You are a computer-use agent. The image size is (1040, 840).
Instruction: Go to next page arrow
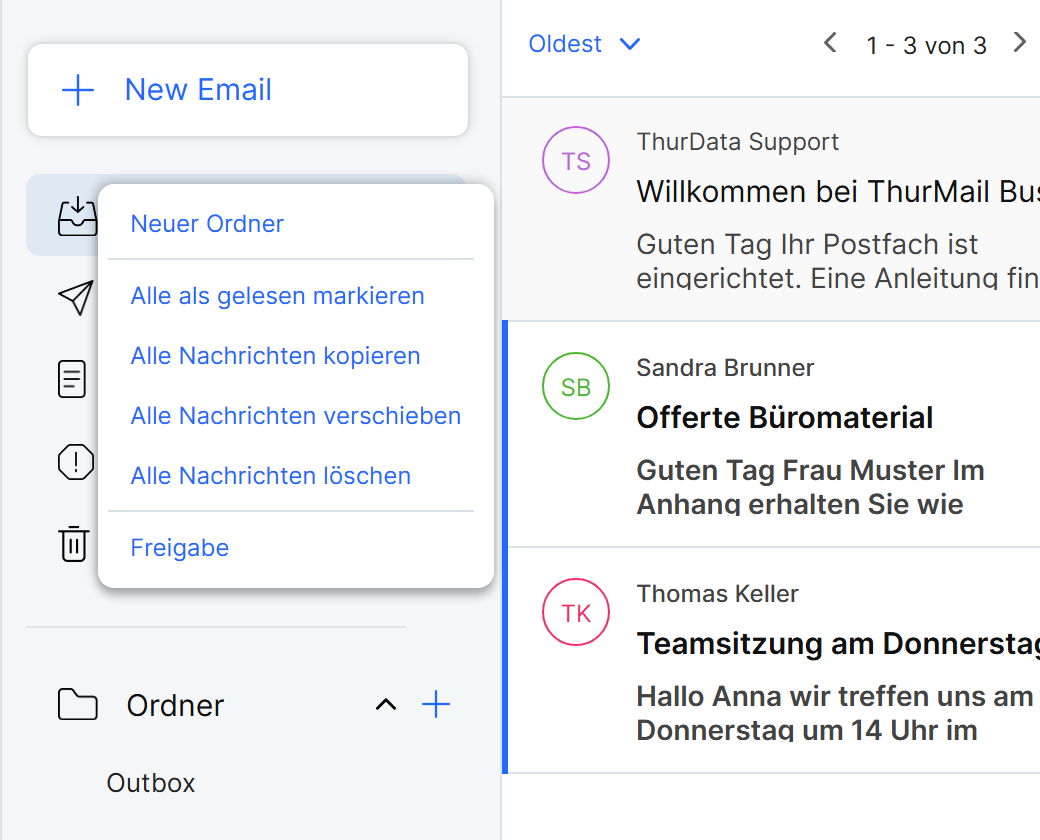(x=1019, y=43)
